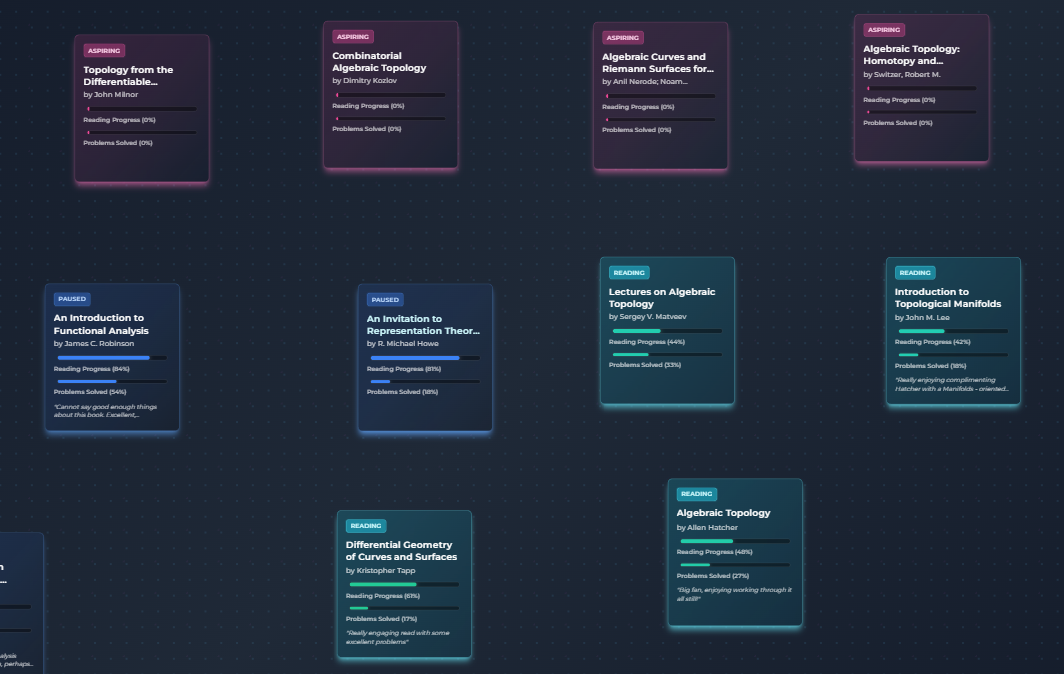This screenshot has height=674, width=1064.
Task: Select the author line 'by Allen Hatcher'
Action: click(x=707, y=527)
